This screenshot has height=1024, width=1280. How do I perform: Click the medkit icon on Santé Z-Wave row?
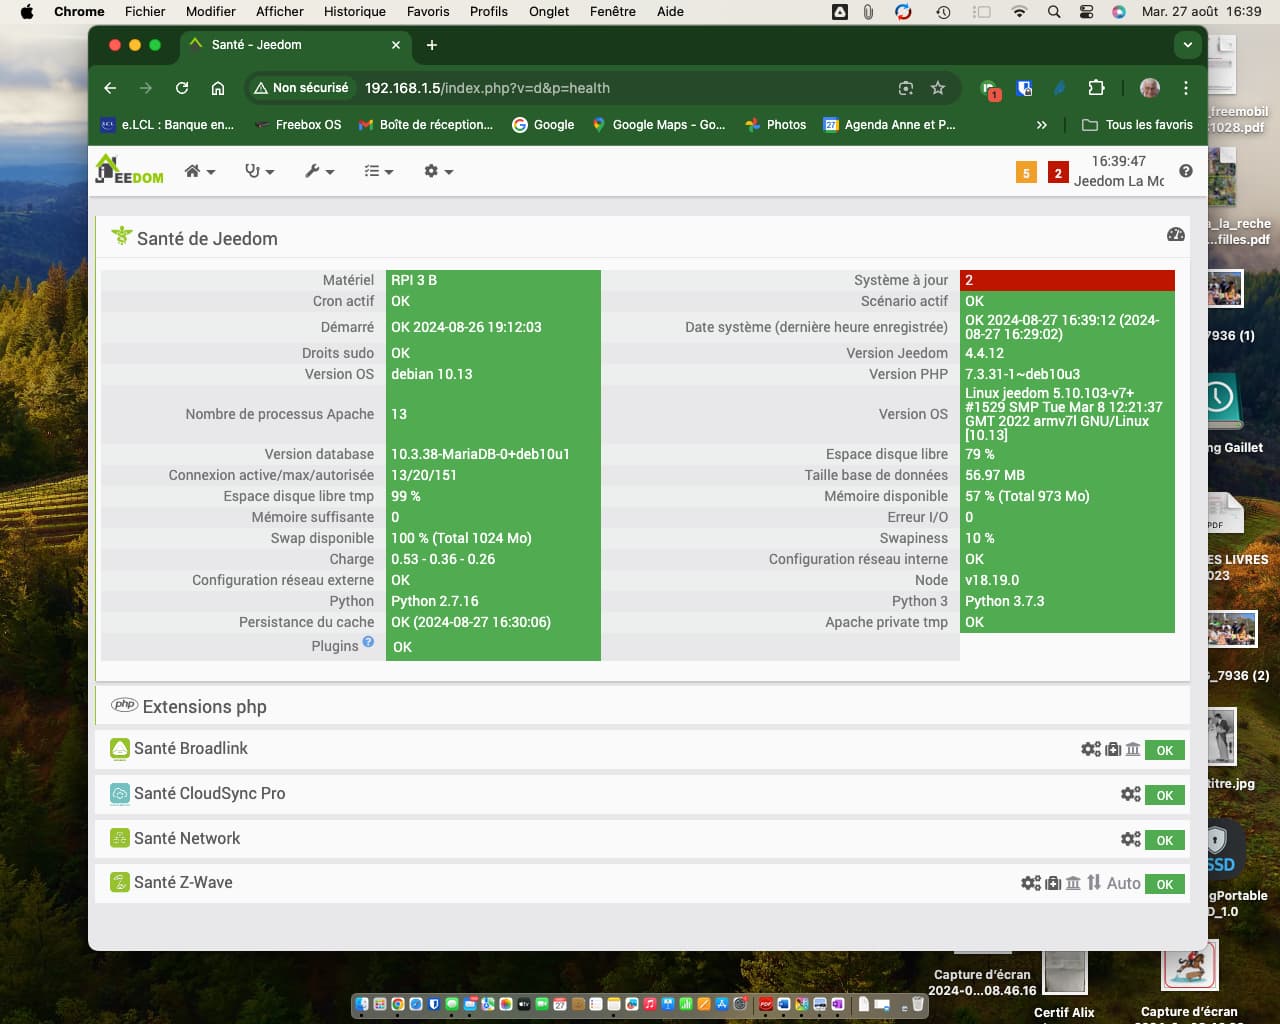coord(1053,883)
